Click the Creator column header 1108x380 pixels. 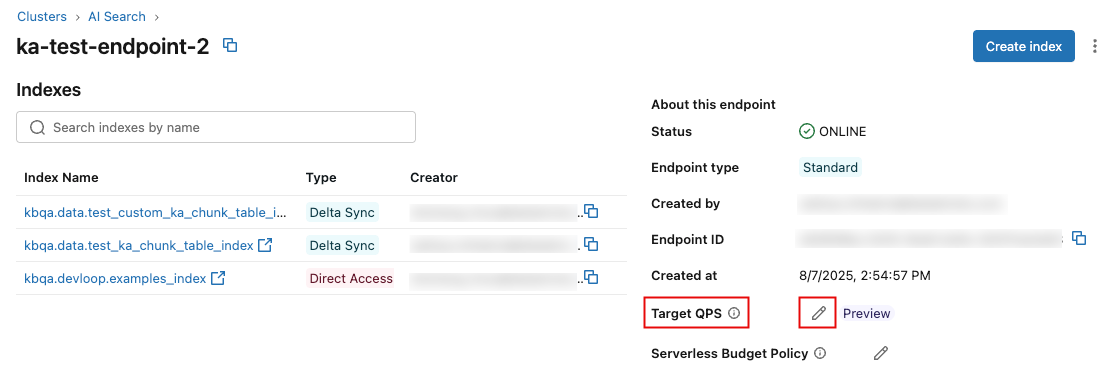(434, 177)
